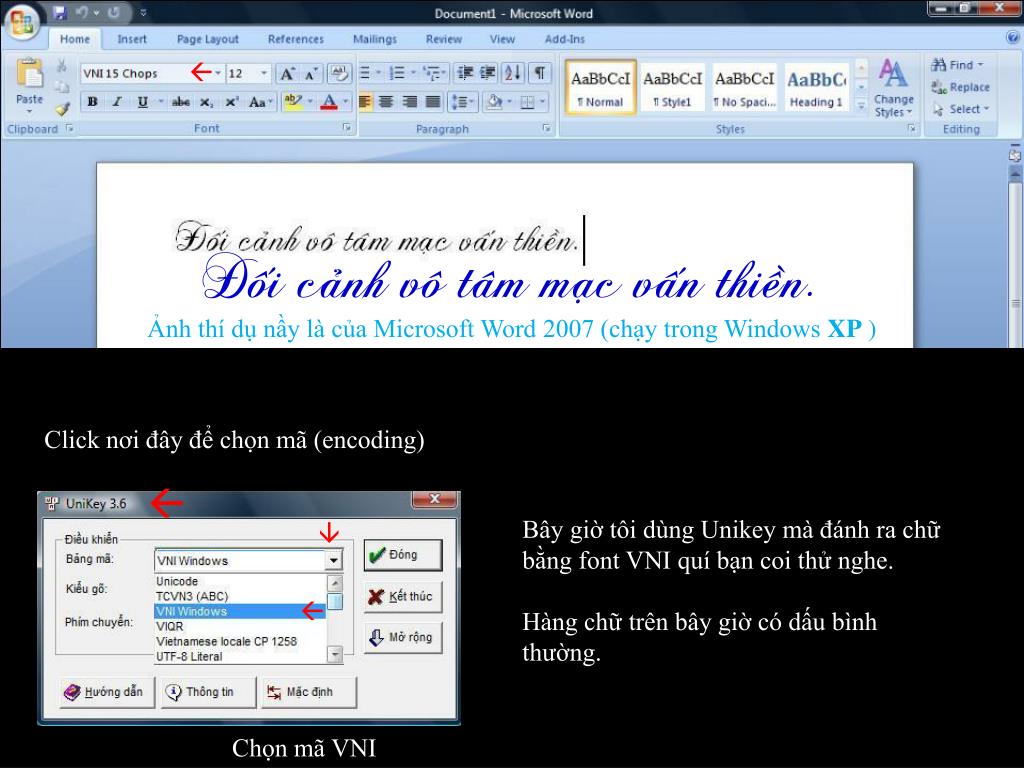Select Unicode in the encoding list
This screenshot has height=768, width=1024.
pos(240,581)
